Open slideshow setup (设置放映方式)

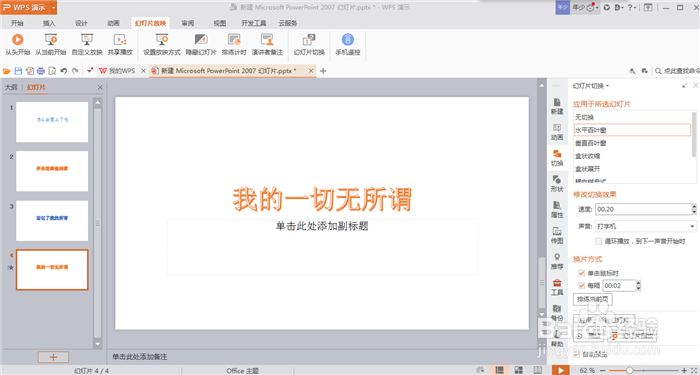162,45
